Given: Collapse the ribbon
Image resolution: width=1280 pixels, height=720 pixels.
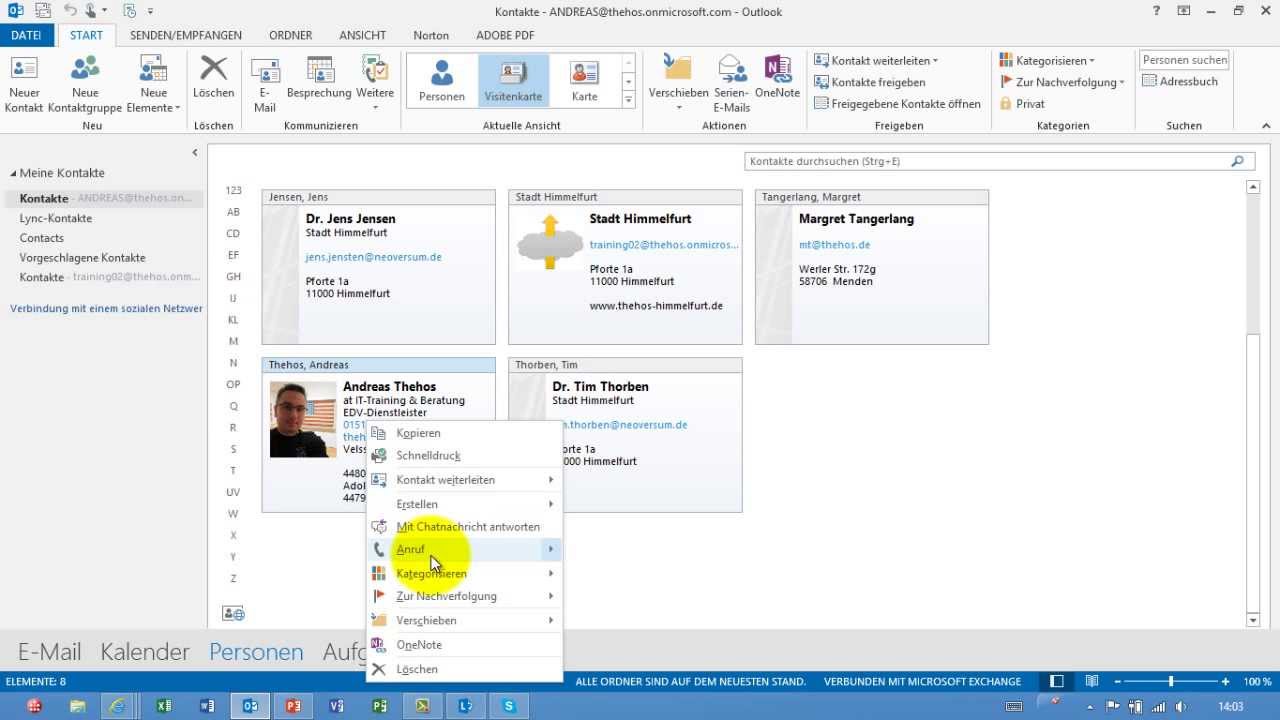Looking at the screenshot, I should [1266, 126].
